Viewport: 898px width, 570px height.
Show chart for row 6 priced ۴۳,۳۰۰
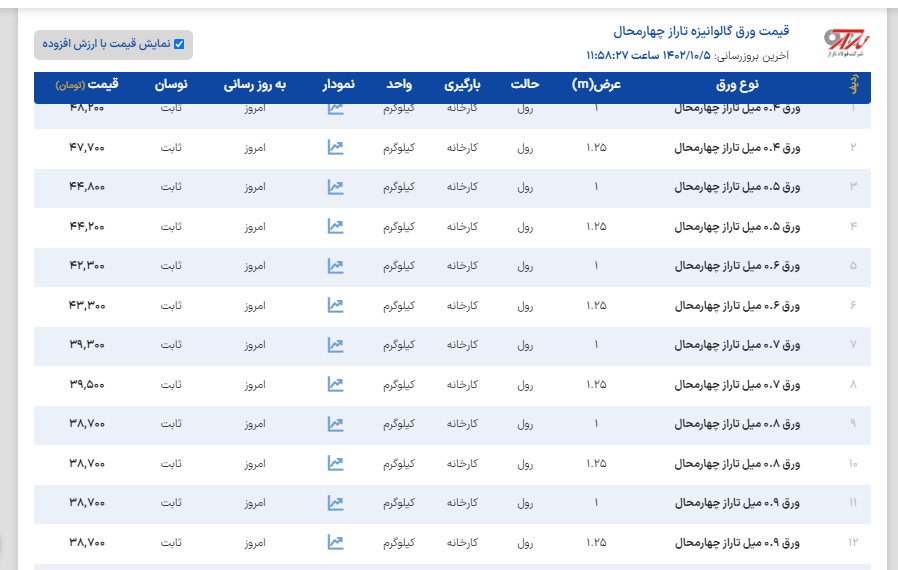pos(335,305)
